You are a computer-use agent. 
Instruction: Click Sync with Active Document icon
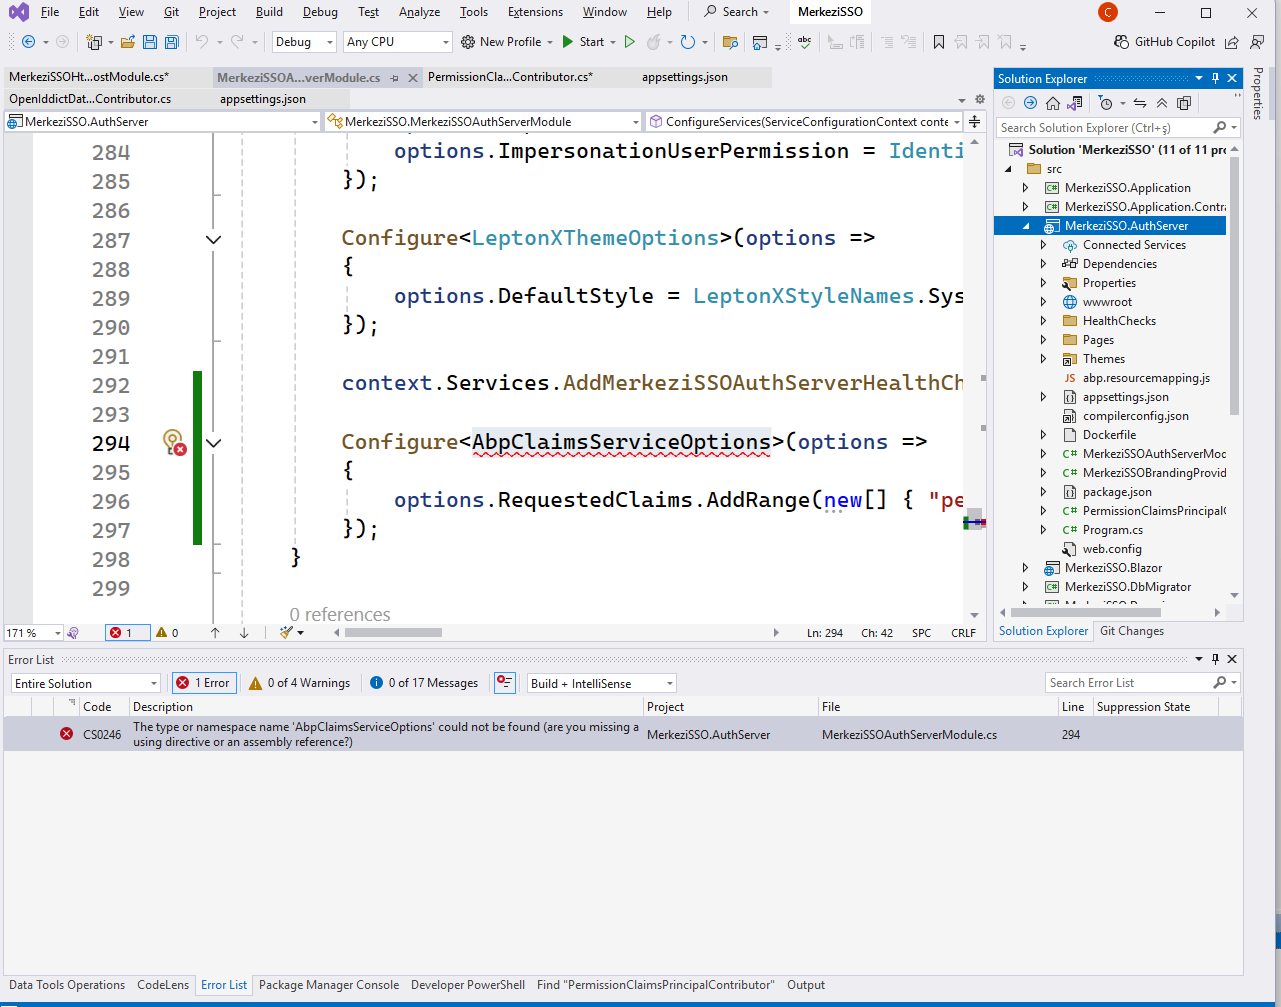point(1139,103)
